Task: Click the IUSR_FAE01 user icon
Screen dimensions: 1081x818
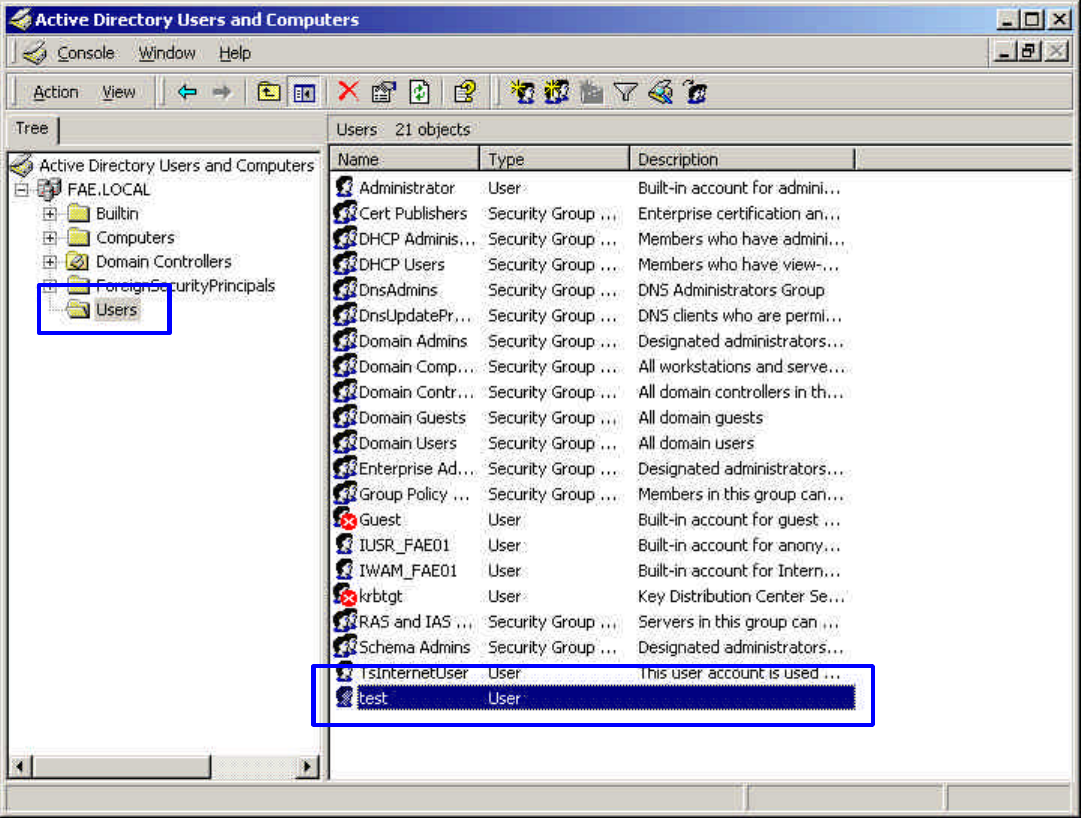Action: coord(345,544)
